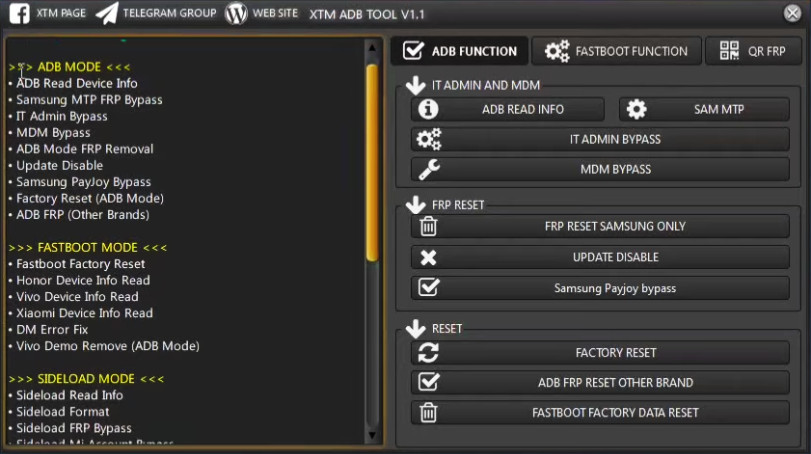811x454 pixels.
Task: Click the XTM PAGE link text
Action: [61, 13]
